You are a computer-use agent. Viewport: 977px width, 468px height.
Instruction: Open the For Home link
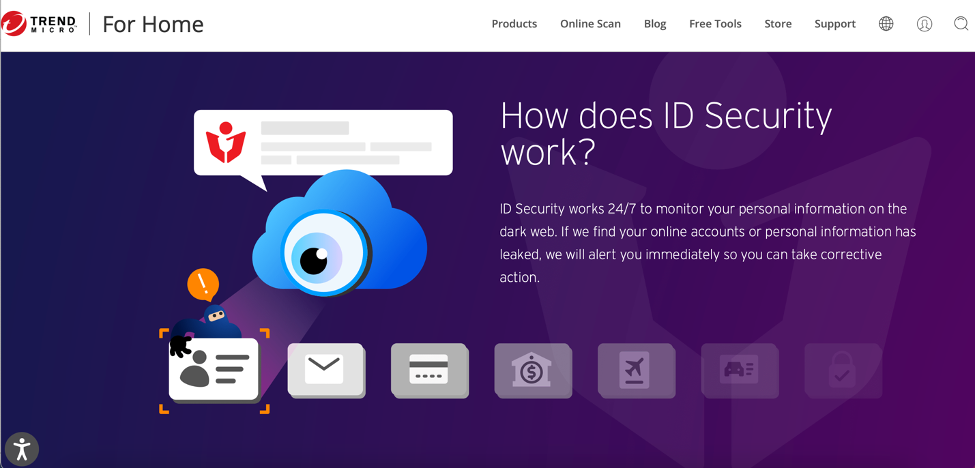pyautogui.click(x=153, y=24)
